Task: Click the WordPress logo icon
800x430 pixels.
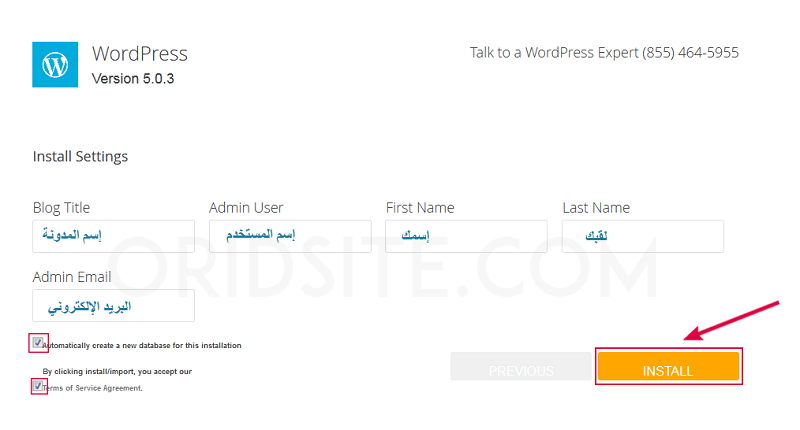Action: 55,64
